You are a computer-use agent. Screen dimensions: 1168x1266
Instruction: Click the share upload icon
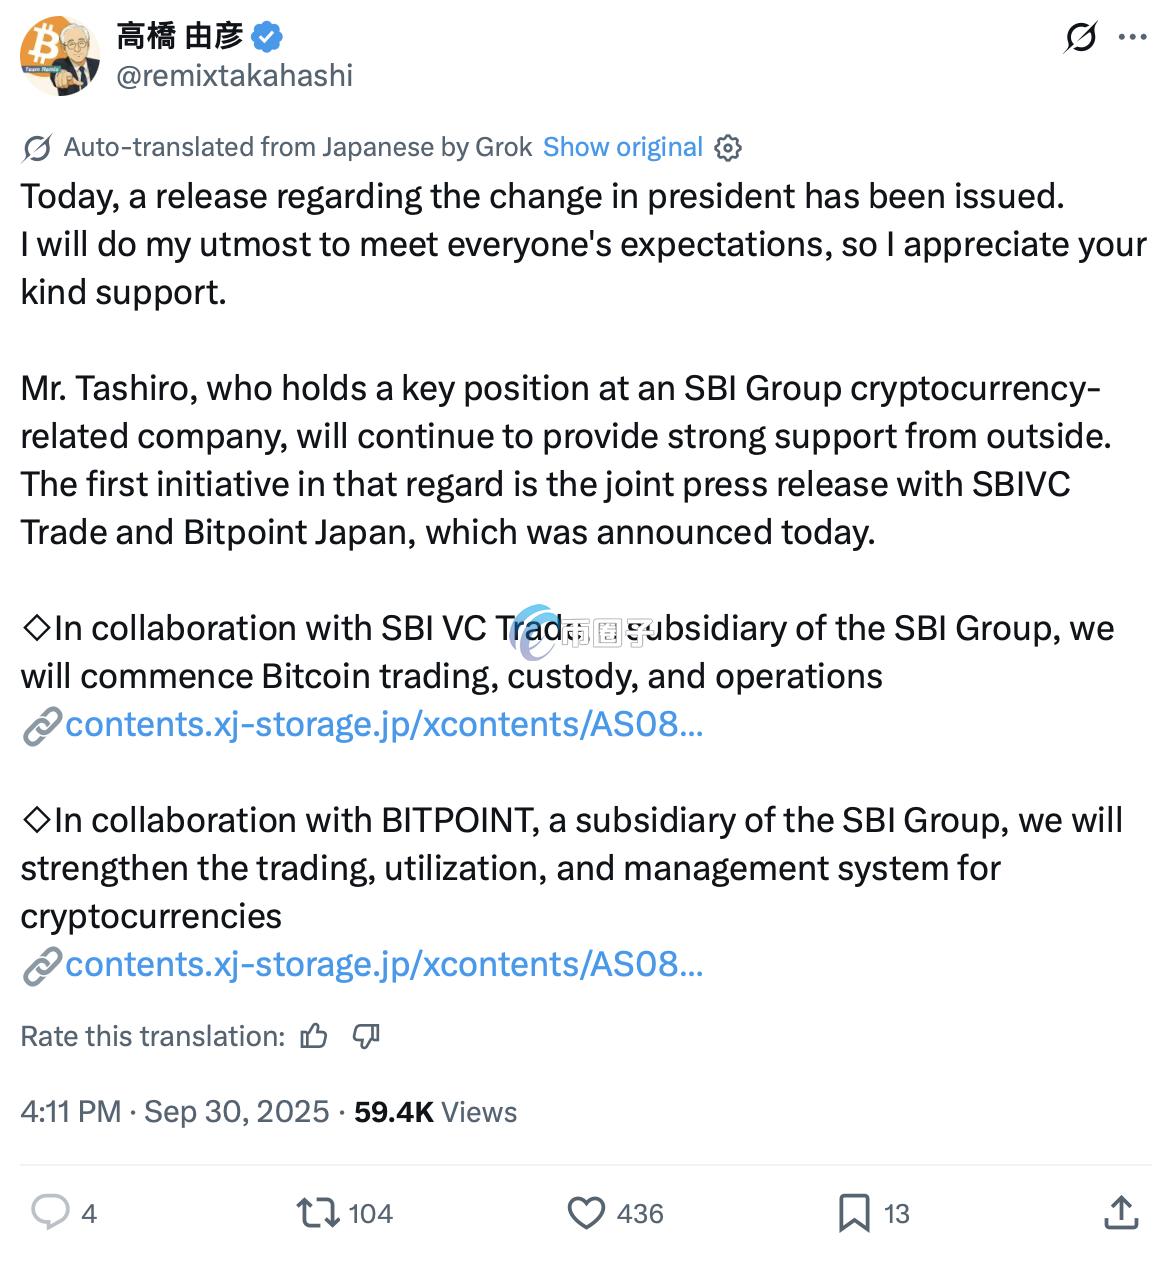(x=1121, y=1213)
